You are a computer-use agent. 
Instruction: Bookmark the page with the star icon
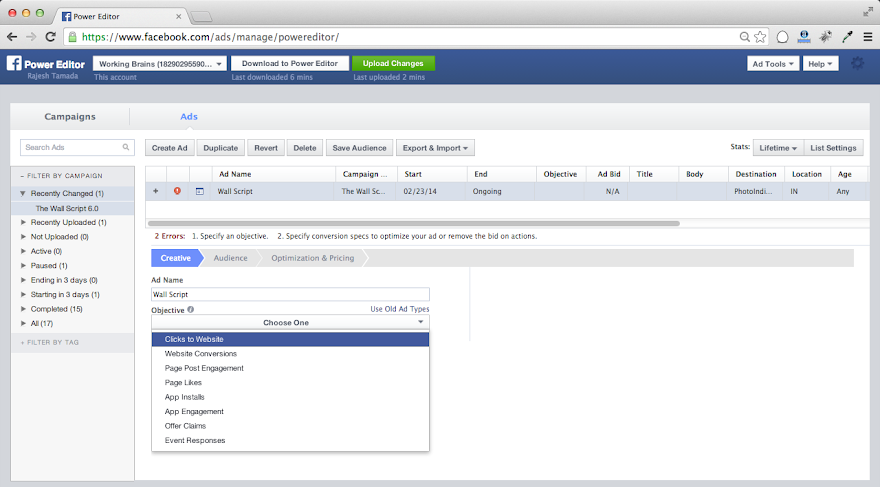(760, 37)
